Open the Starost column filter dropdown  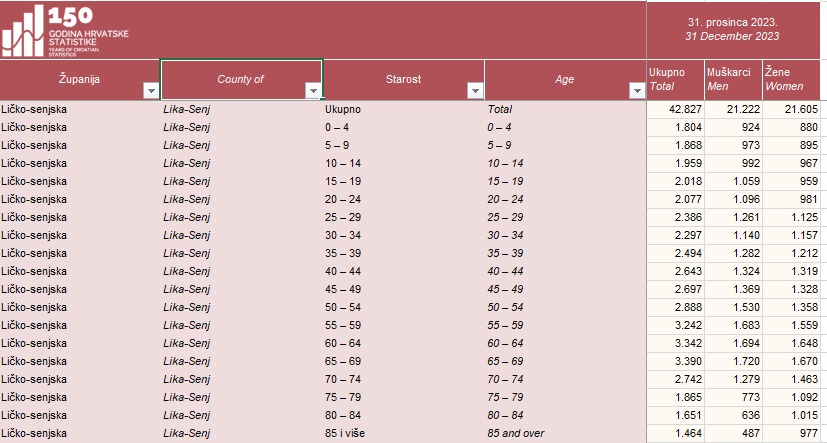tap(475, 91)
